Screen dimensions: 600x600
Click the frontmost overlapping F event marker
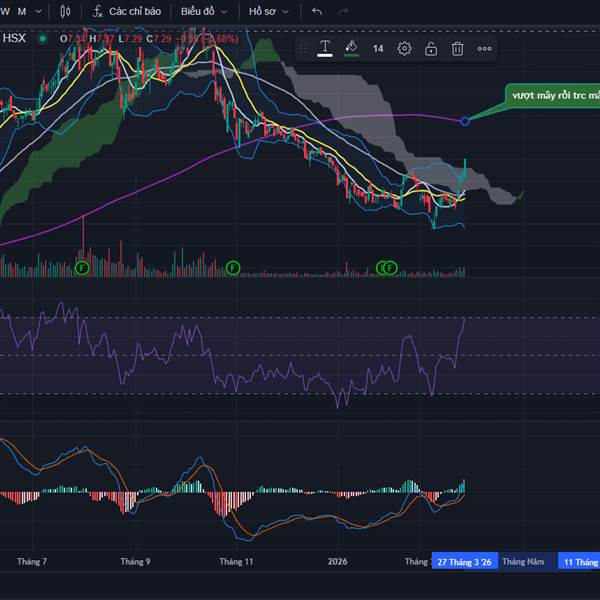click(x=390, y=268)
